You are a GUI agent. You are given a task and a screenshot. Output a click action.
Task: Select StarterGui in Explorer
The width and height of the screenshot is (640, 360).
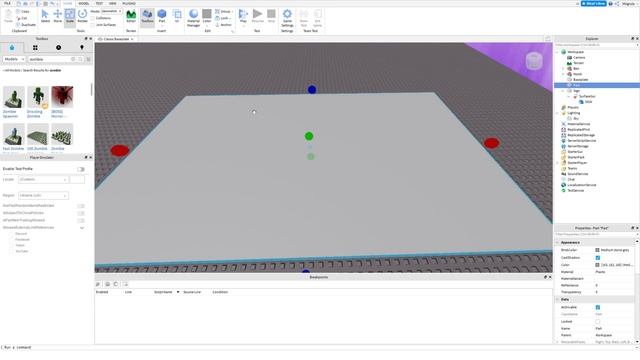click(575, 152)
